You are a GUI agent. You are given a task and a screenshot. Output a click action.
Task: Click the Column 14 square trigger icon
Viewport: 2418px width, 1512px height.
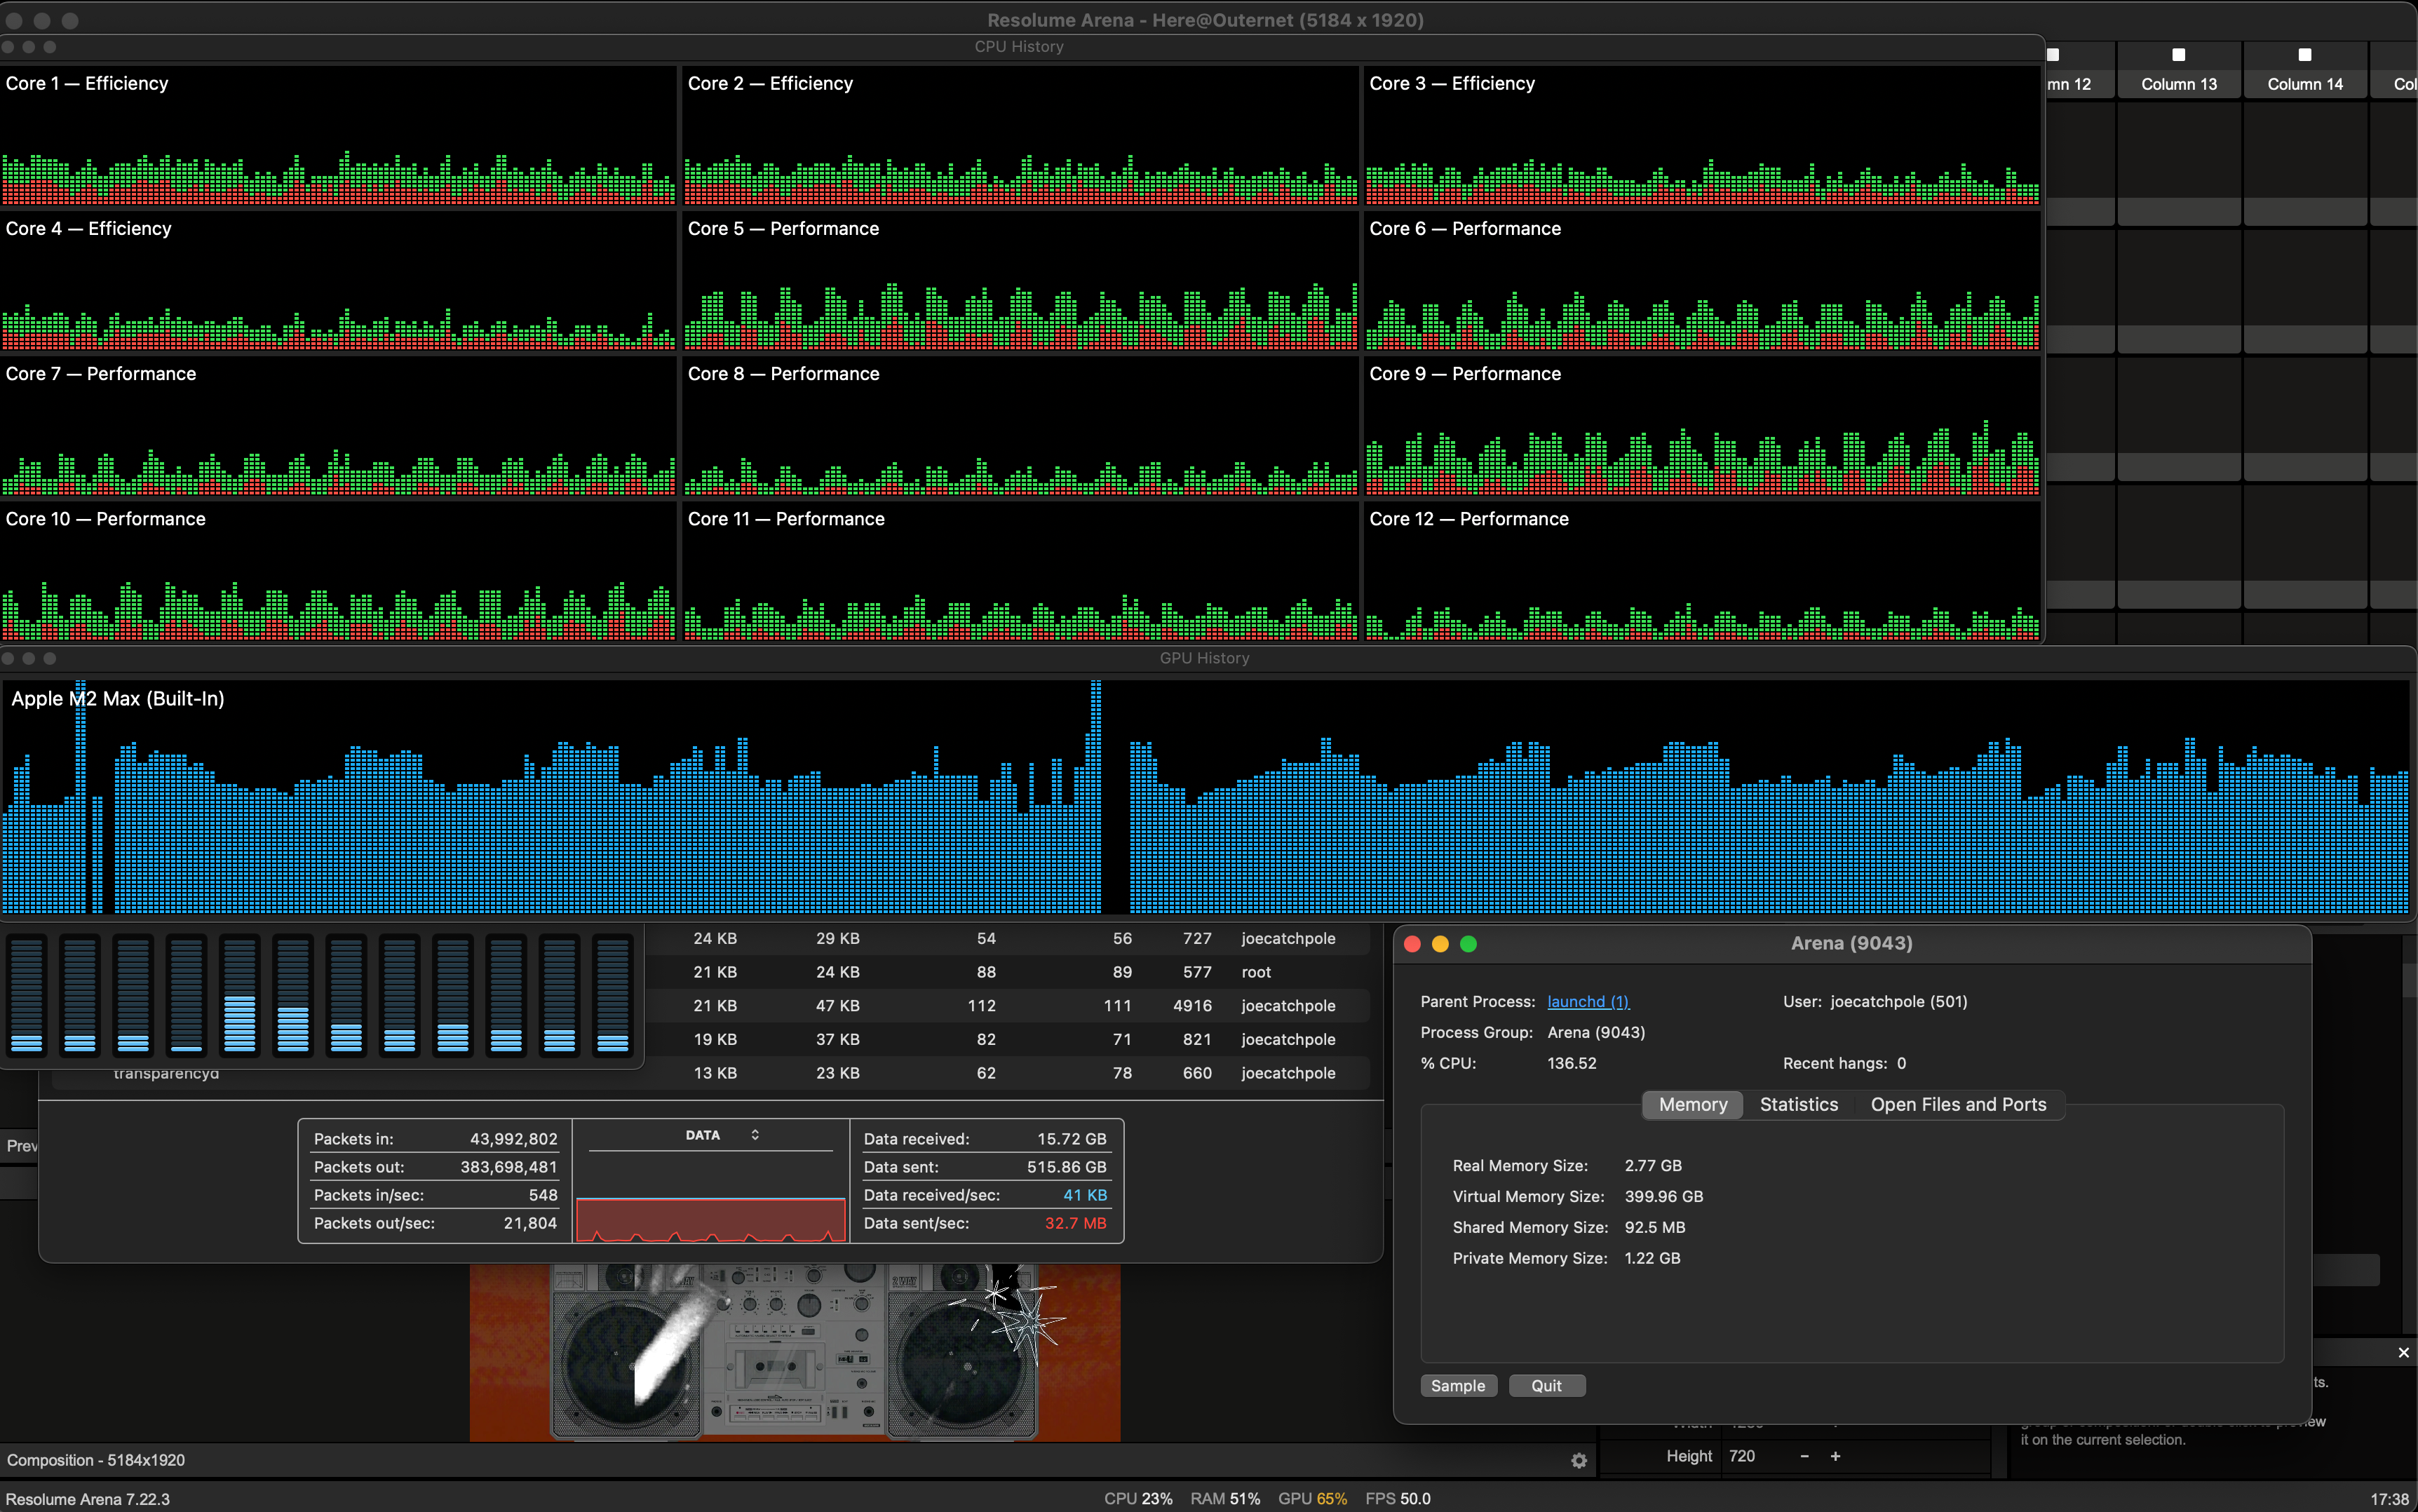pyautogui.click(x=2304, y=55)
